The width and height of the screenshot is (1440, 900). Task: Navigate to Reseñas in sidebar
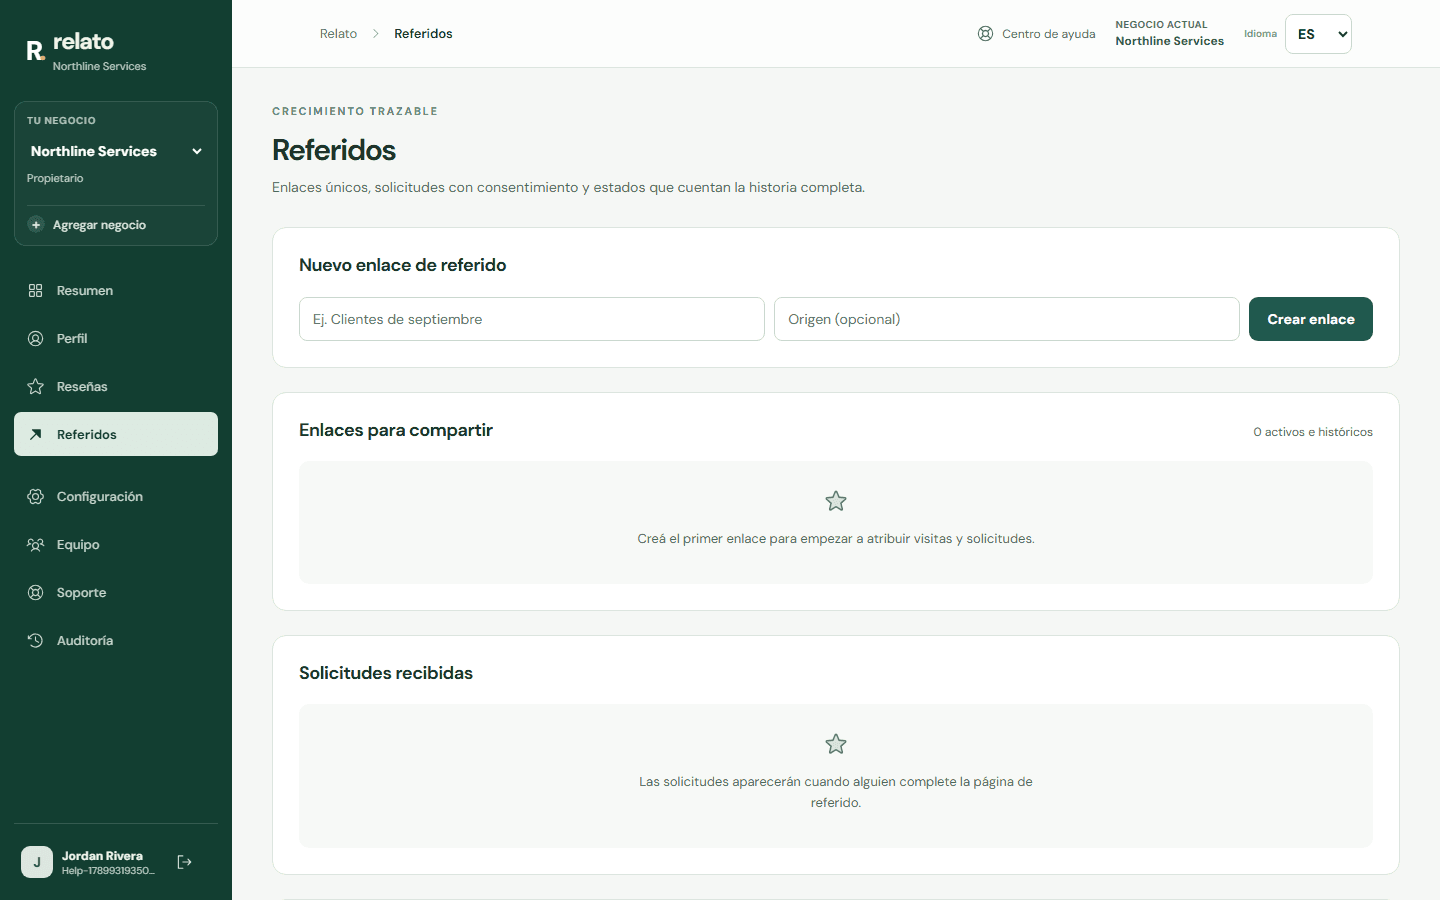[x=116, y=387]
